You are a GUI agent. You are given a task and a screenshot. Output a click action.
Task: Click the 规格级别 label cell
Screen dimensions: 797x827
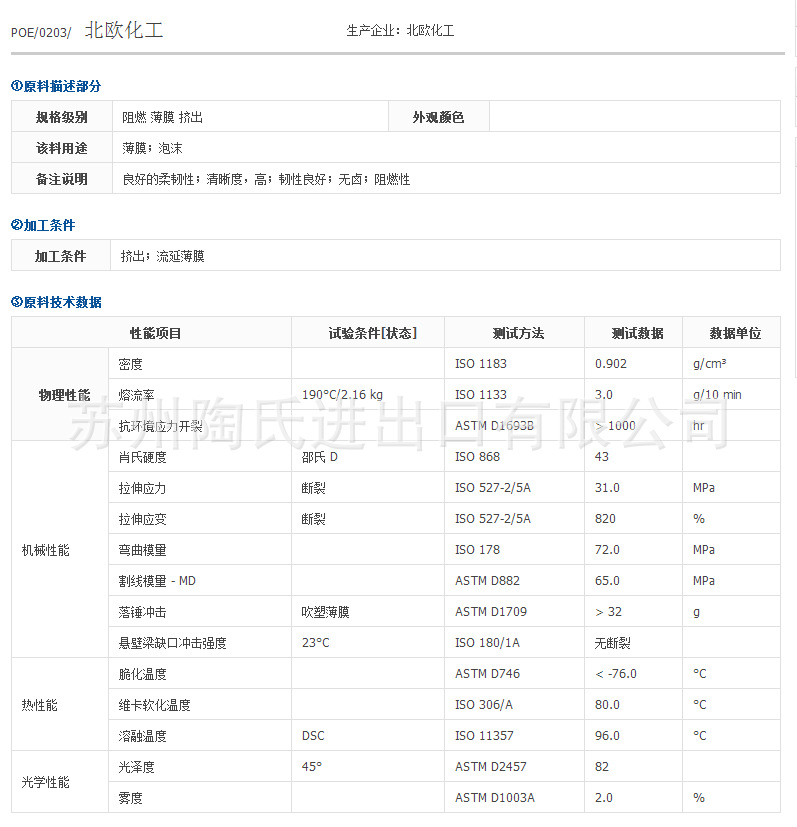click(x=62, y=117)
